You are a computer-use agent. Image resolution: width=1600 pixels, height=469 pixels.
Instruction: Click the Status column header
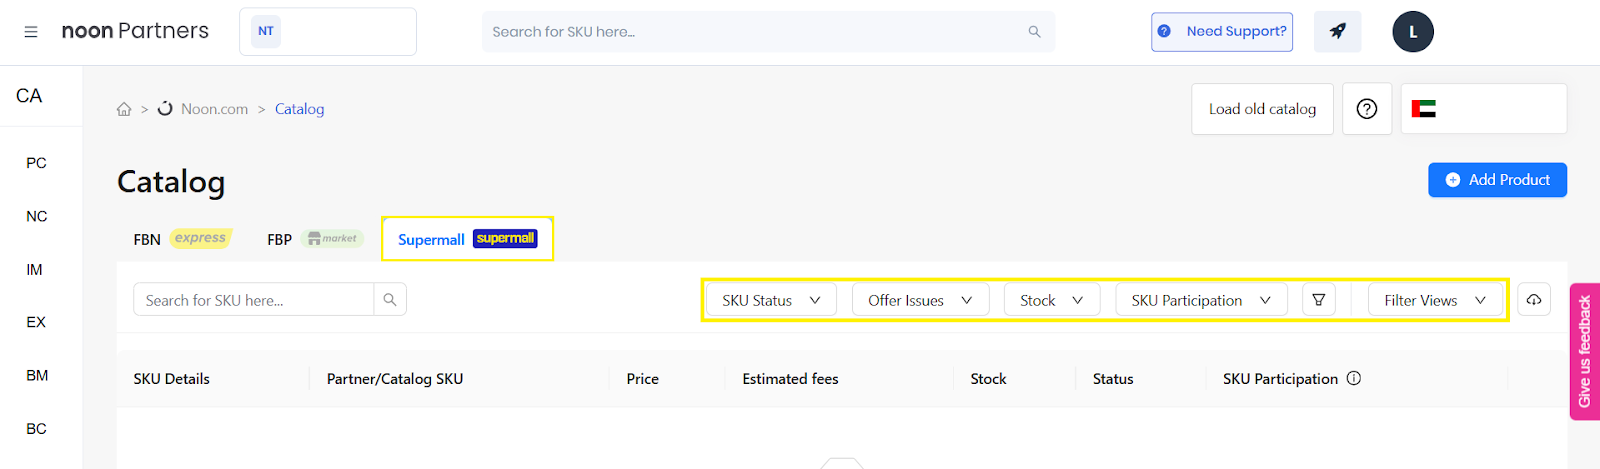pos(1113,379)
